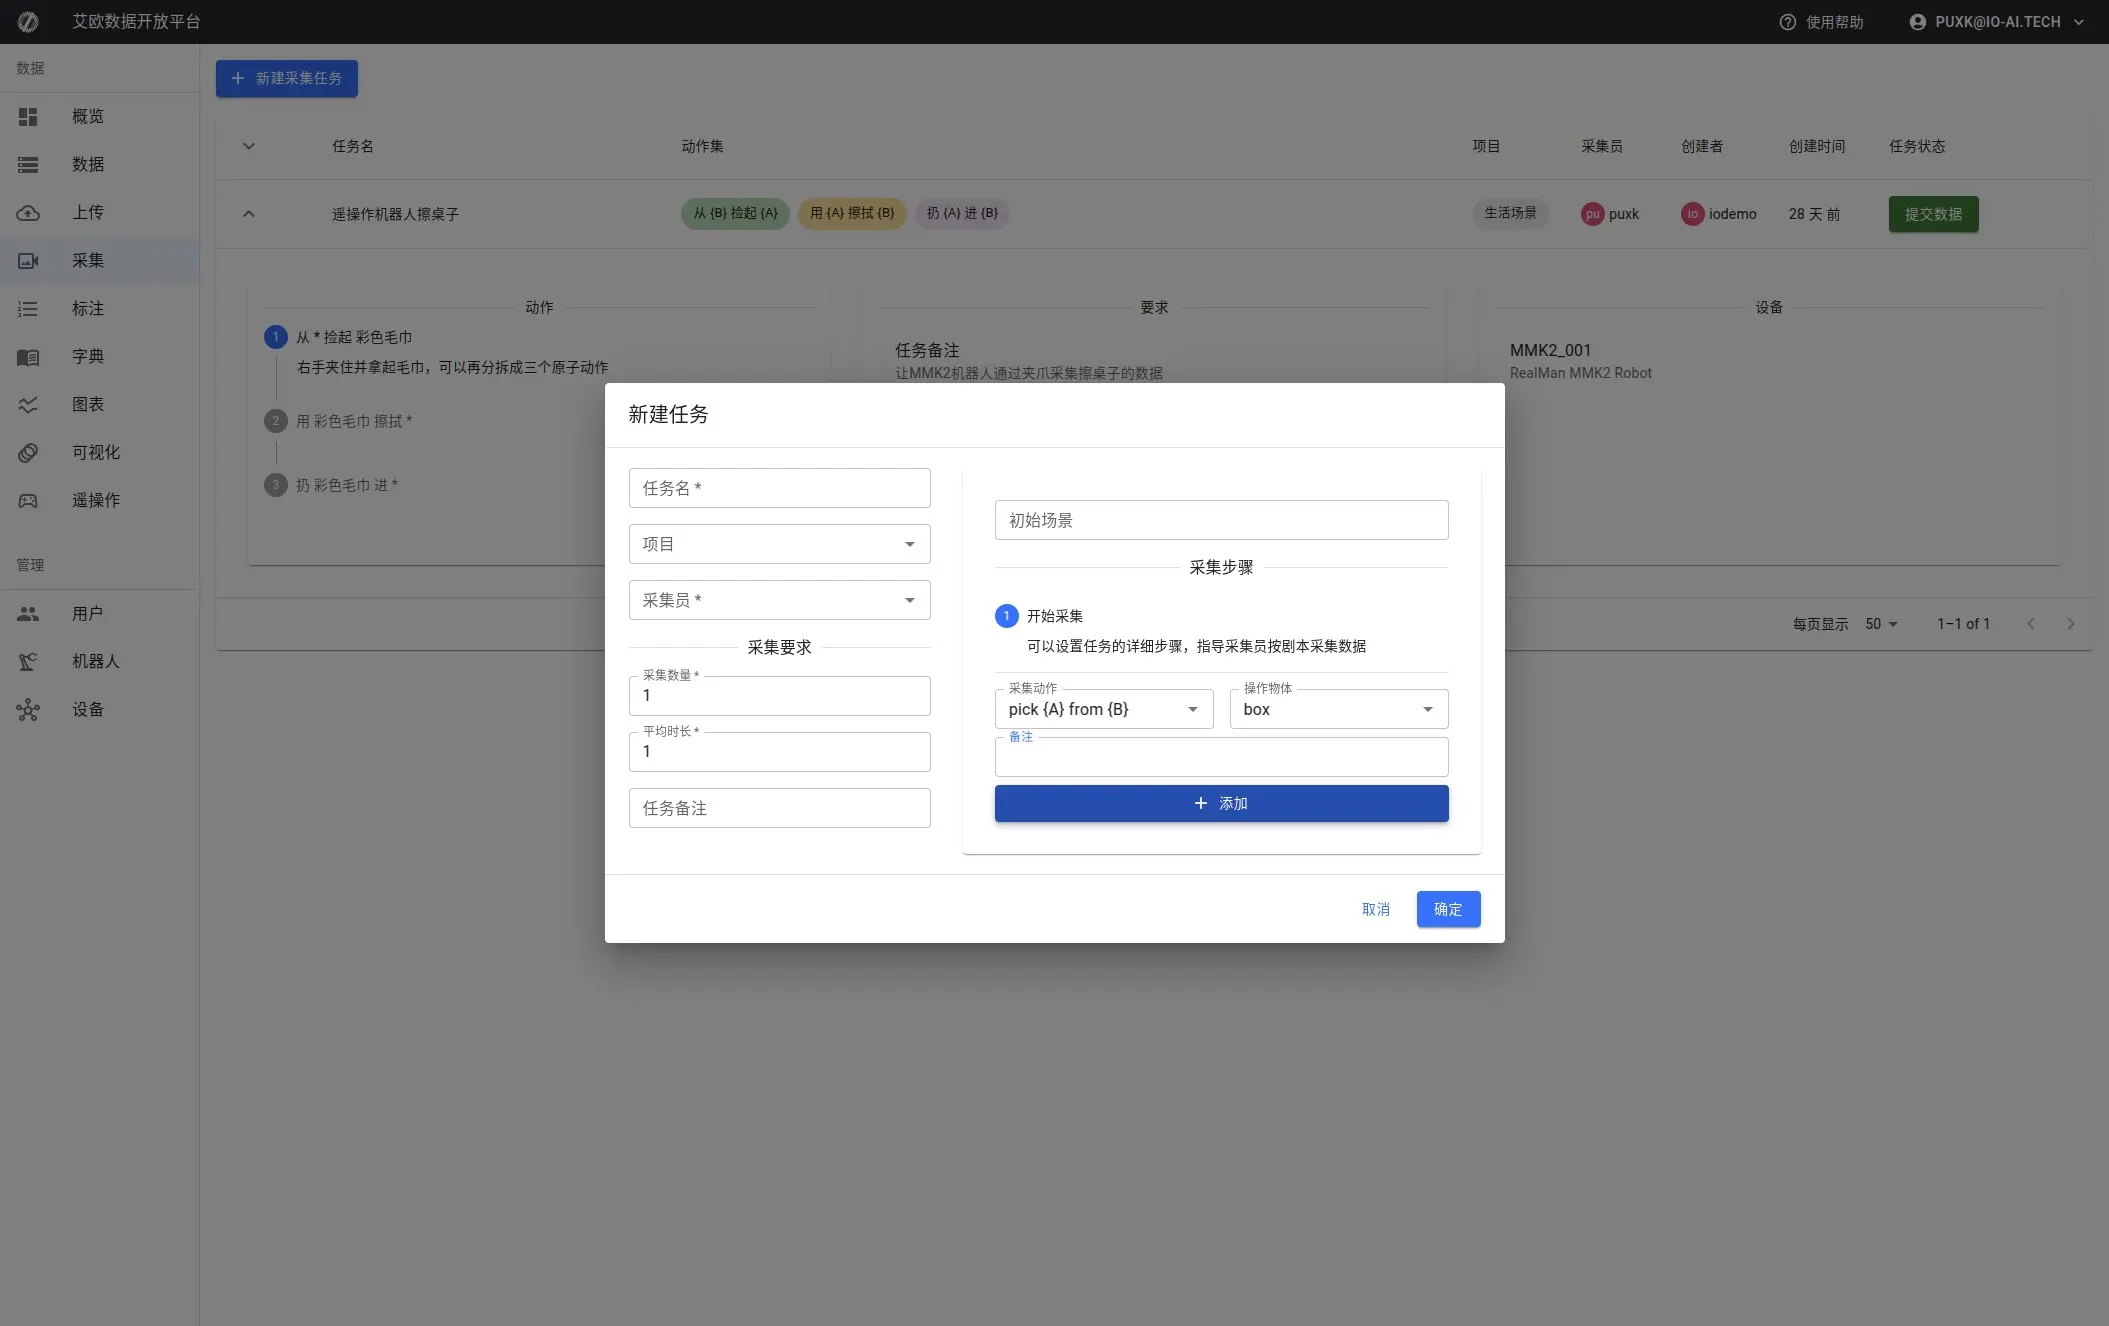Click the 任务名 input field

[779, 488]
